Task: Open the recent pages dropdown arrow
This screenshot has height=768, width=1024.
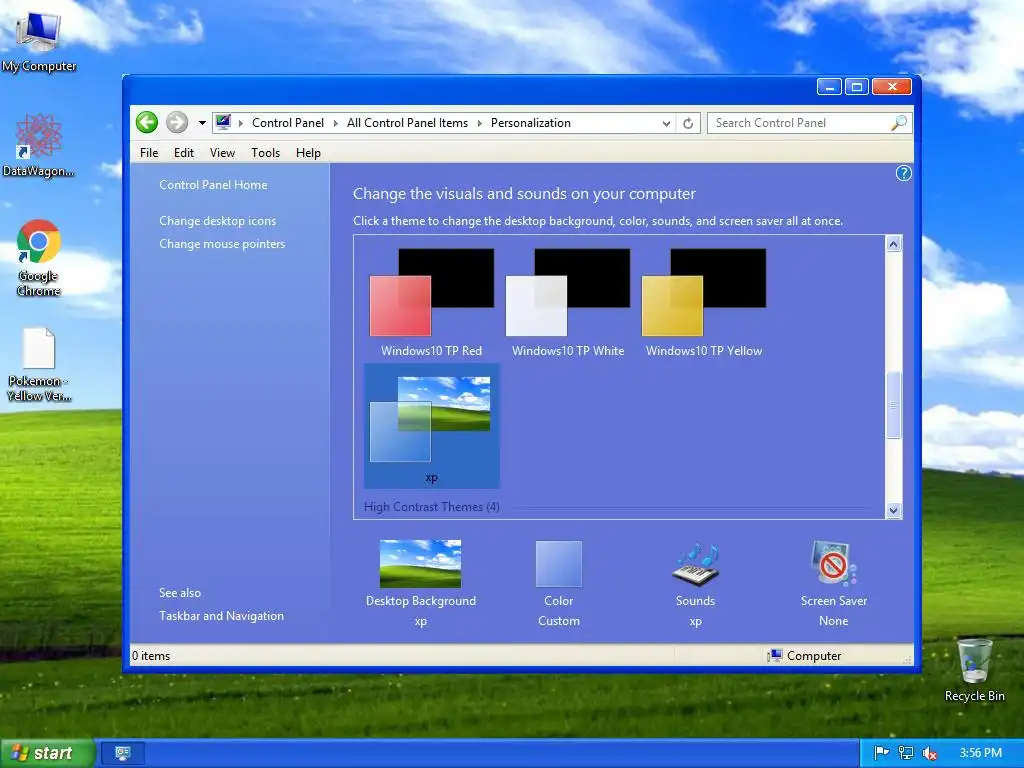Action: 202,123
